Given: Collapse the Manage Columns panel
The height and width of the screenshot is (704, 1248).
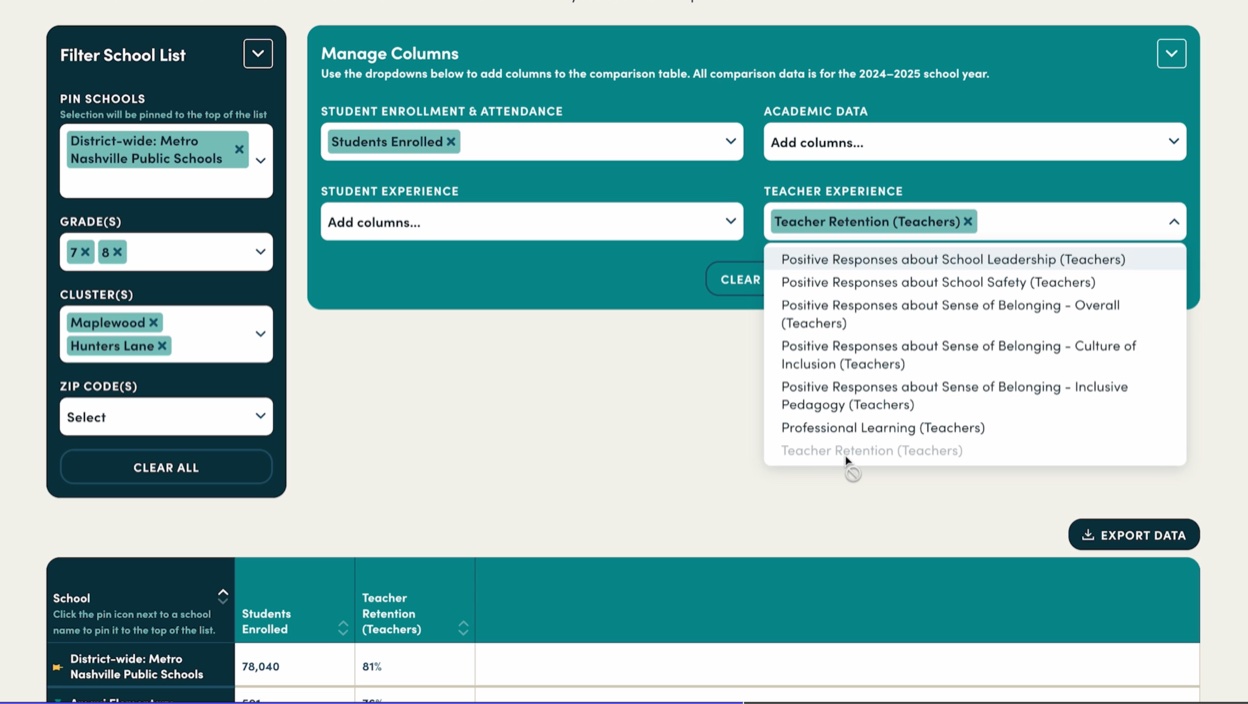Looking at the screenshot, I should pos(1172,54).
